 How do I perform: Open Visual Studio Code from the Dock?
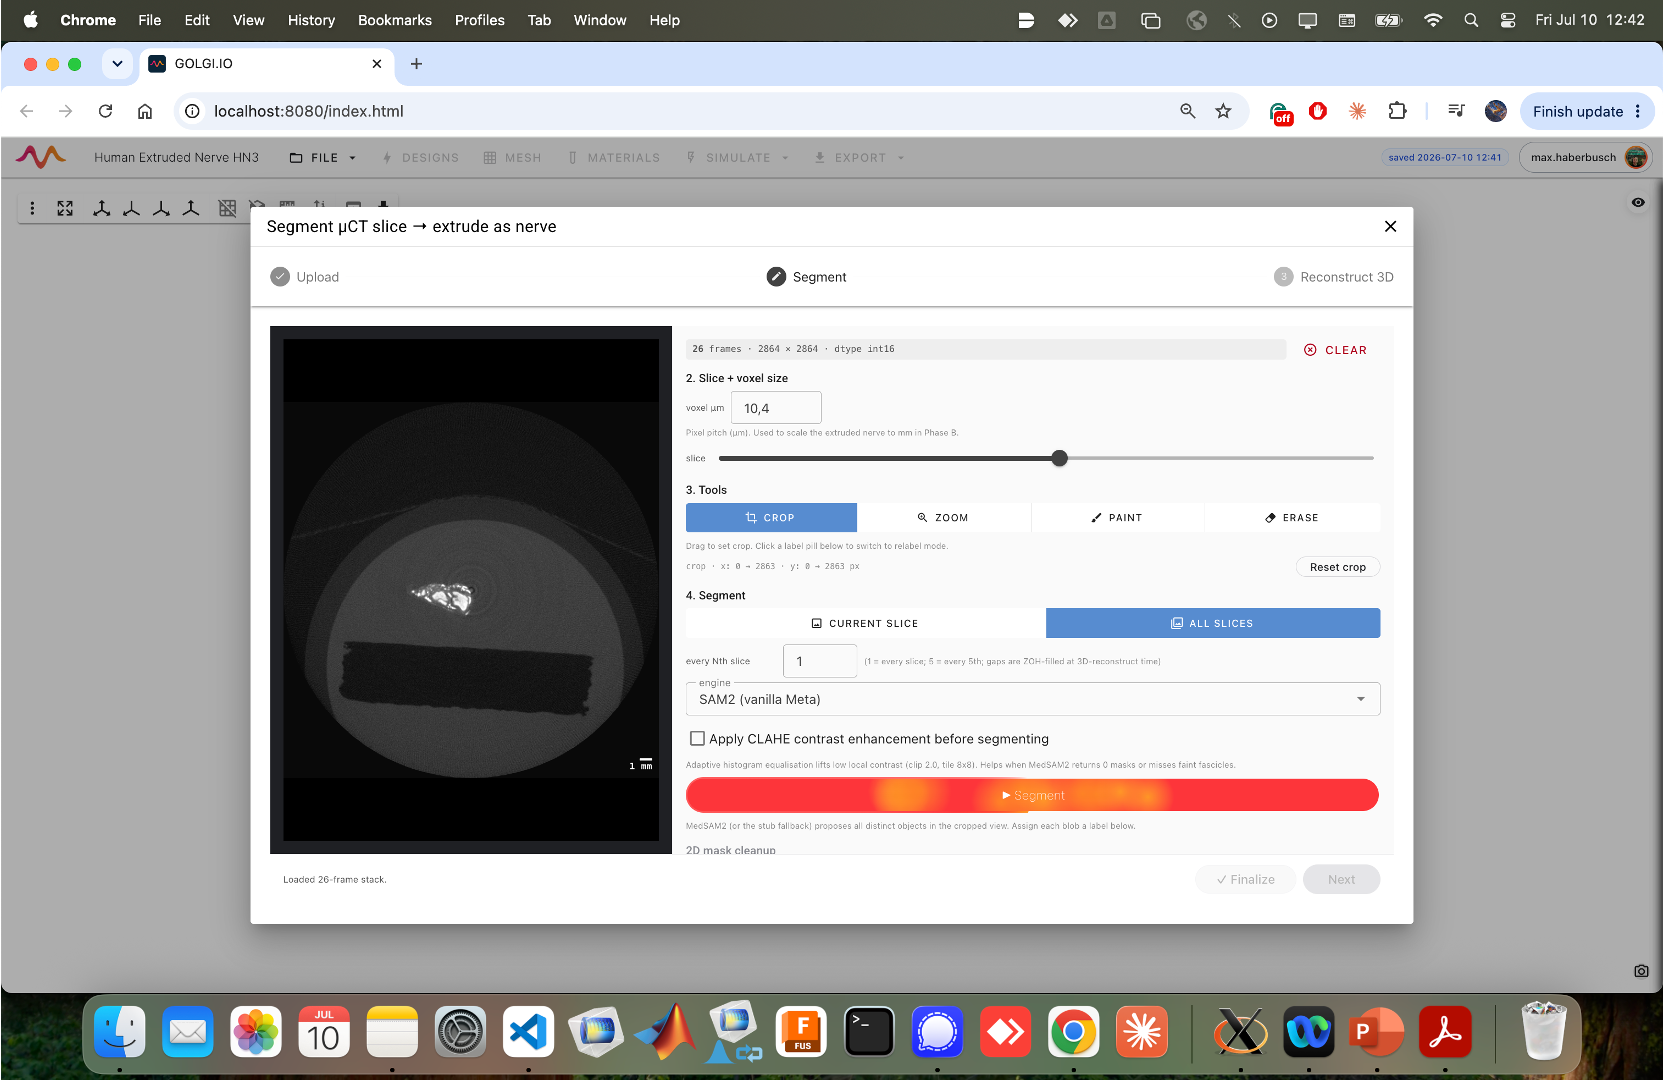tap(528, 1032)
